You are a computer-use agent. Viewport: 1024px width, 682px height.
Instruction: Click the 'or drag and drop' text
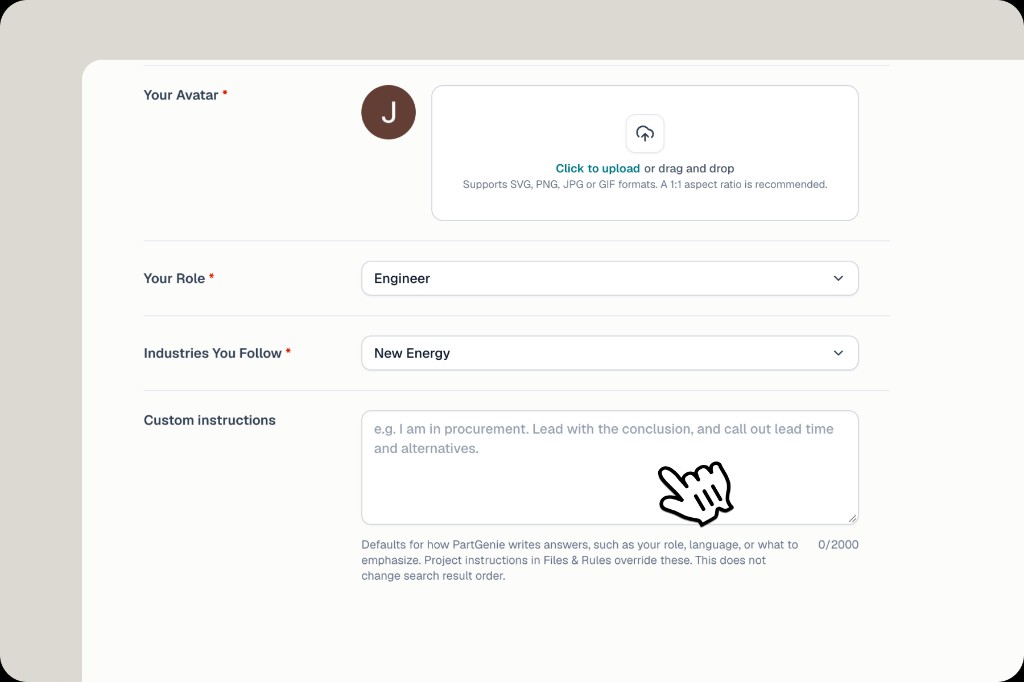point(689,169)
